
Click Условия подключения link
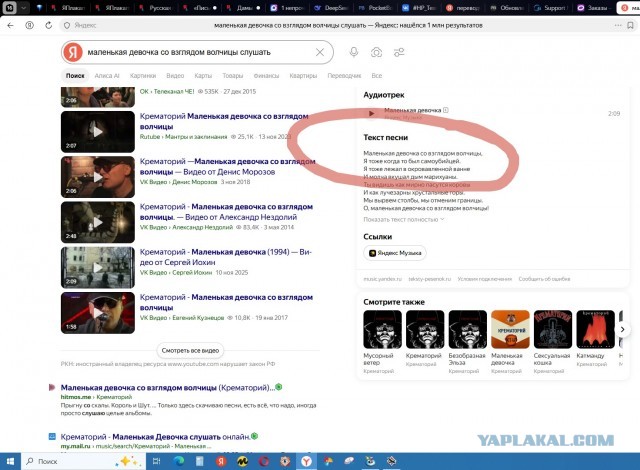[484, 279]
